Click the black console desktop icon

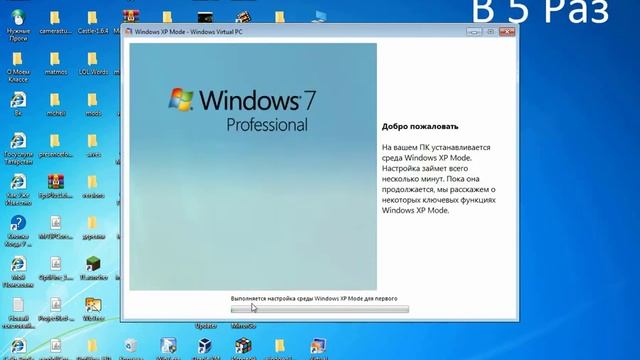(x=205, y=17)
